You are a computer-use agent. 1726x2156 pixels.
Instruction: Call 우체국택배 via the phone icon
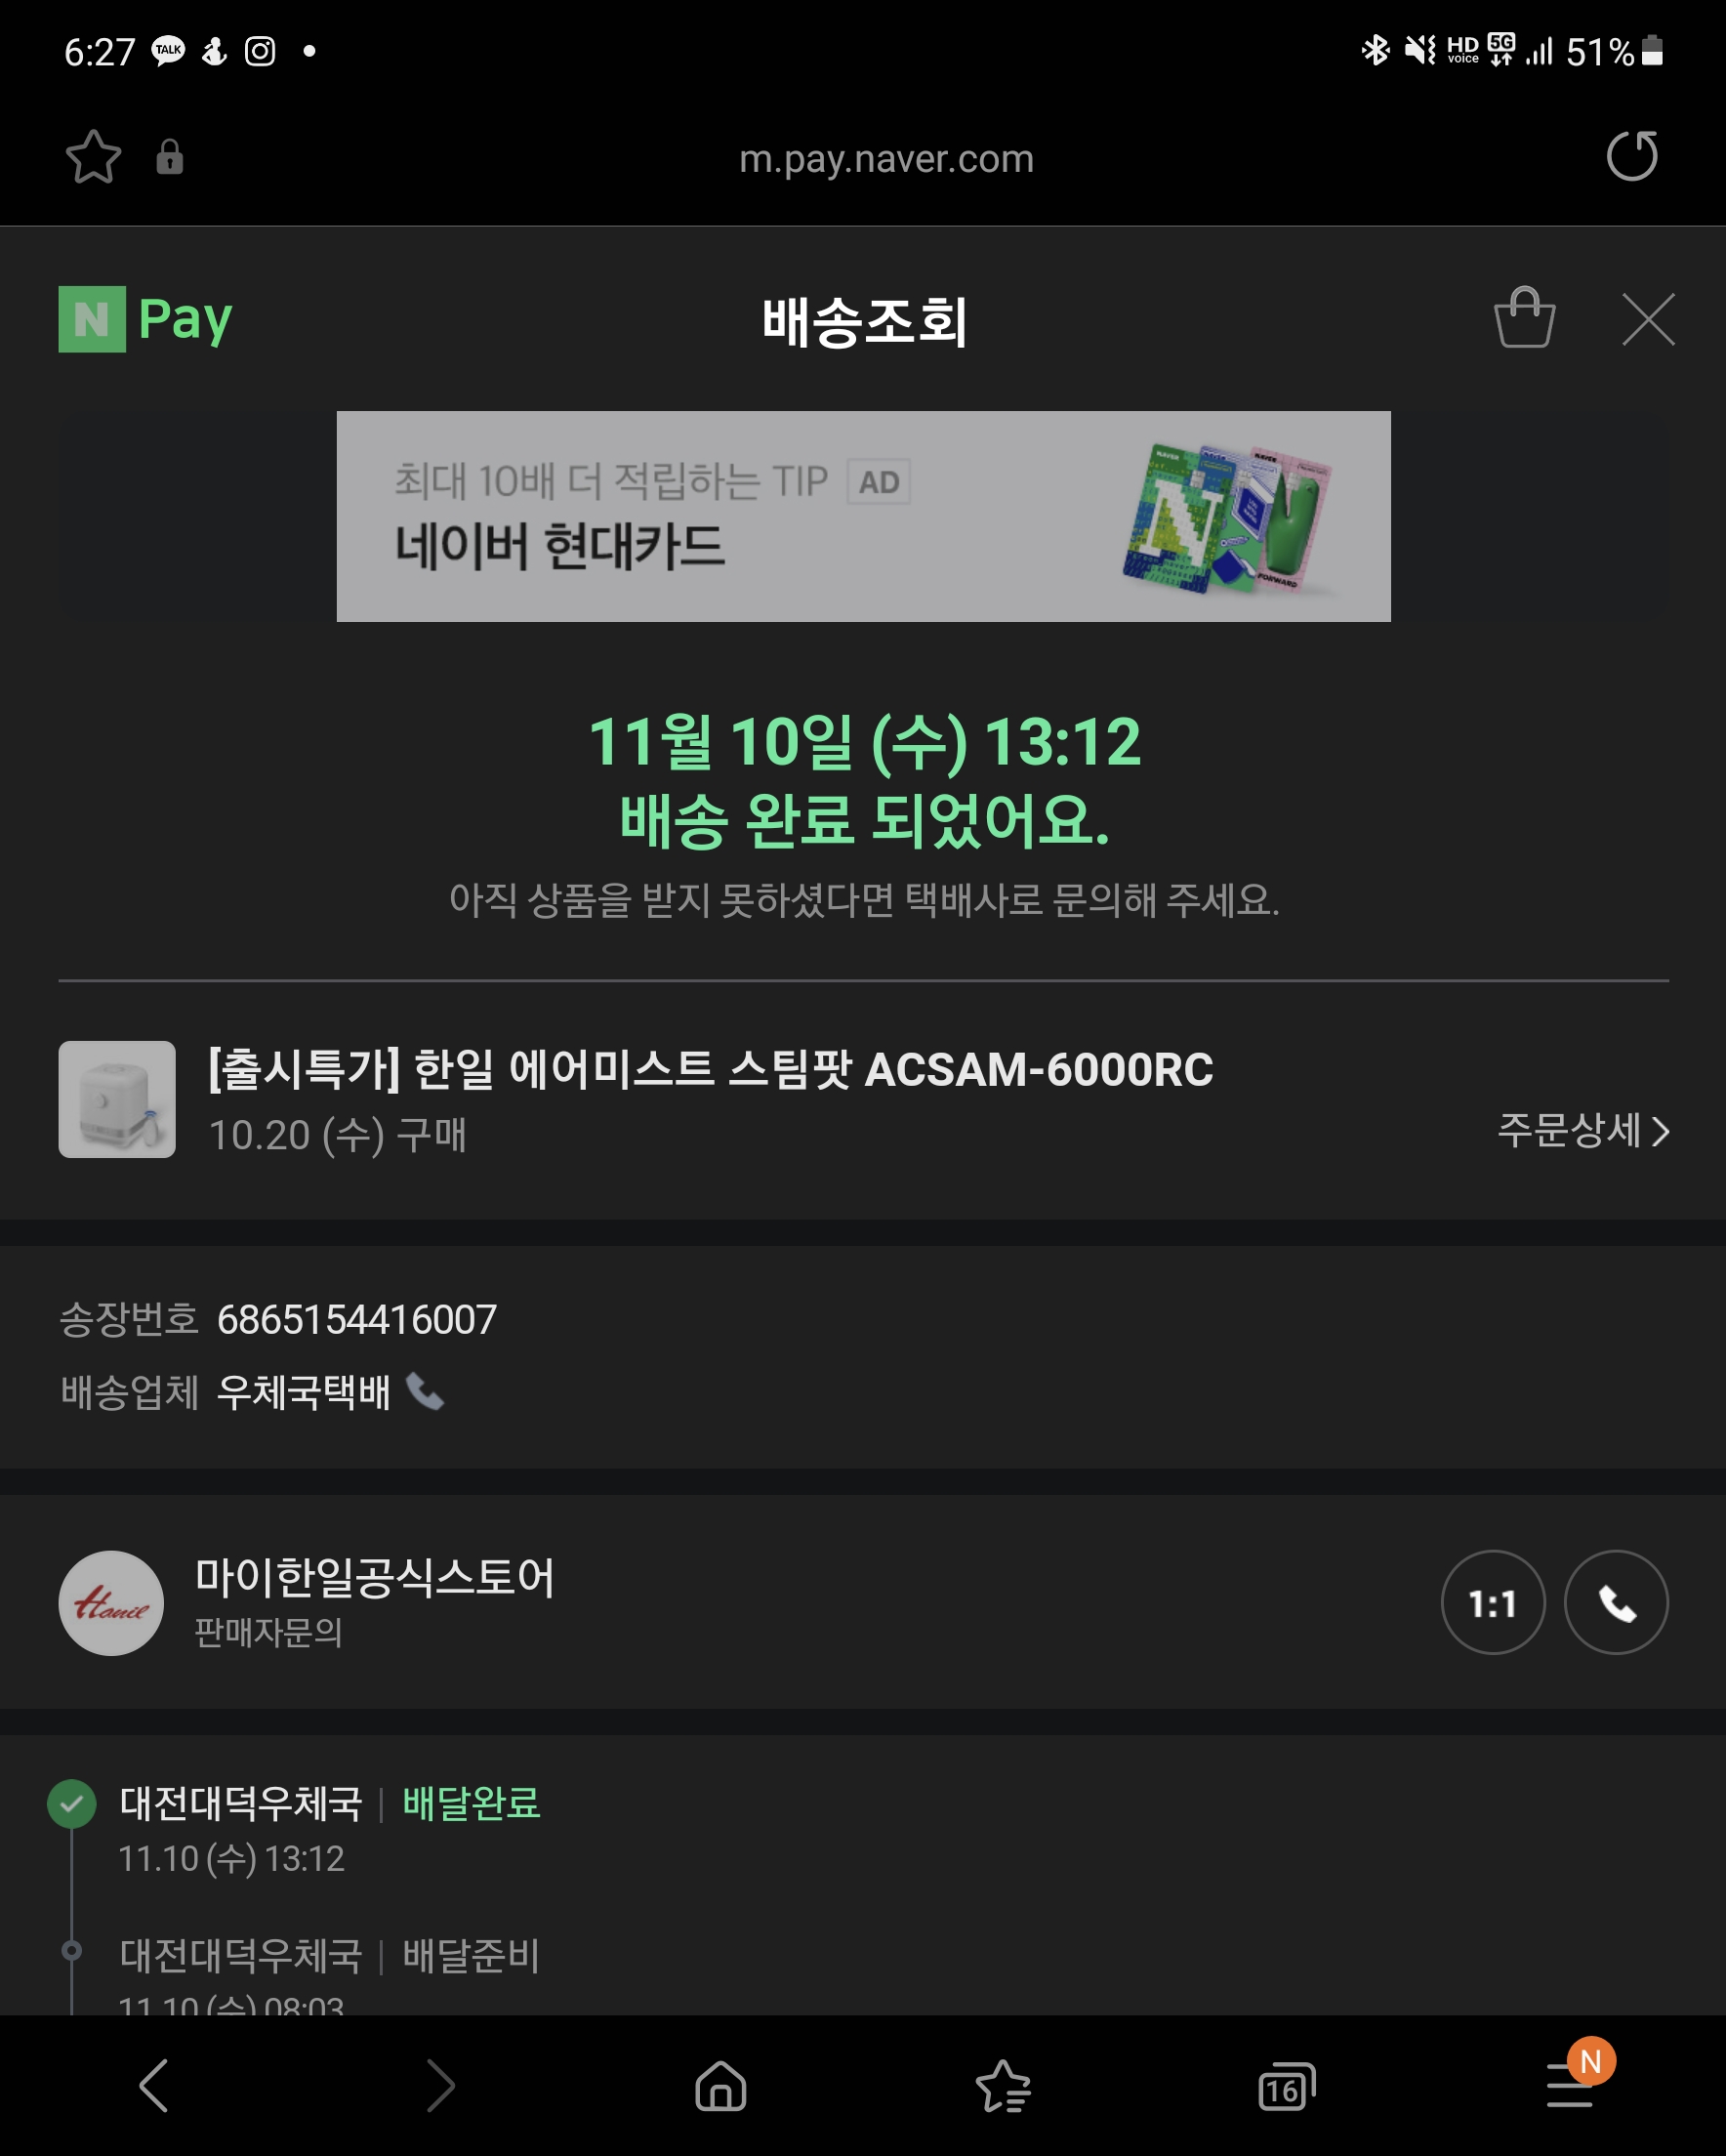425,1391
